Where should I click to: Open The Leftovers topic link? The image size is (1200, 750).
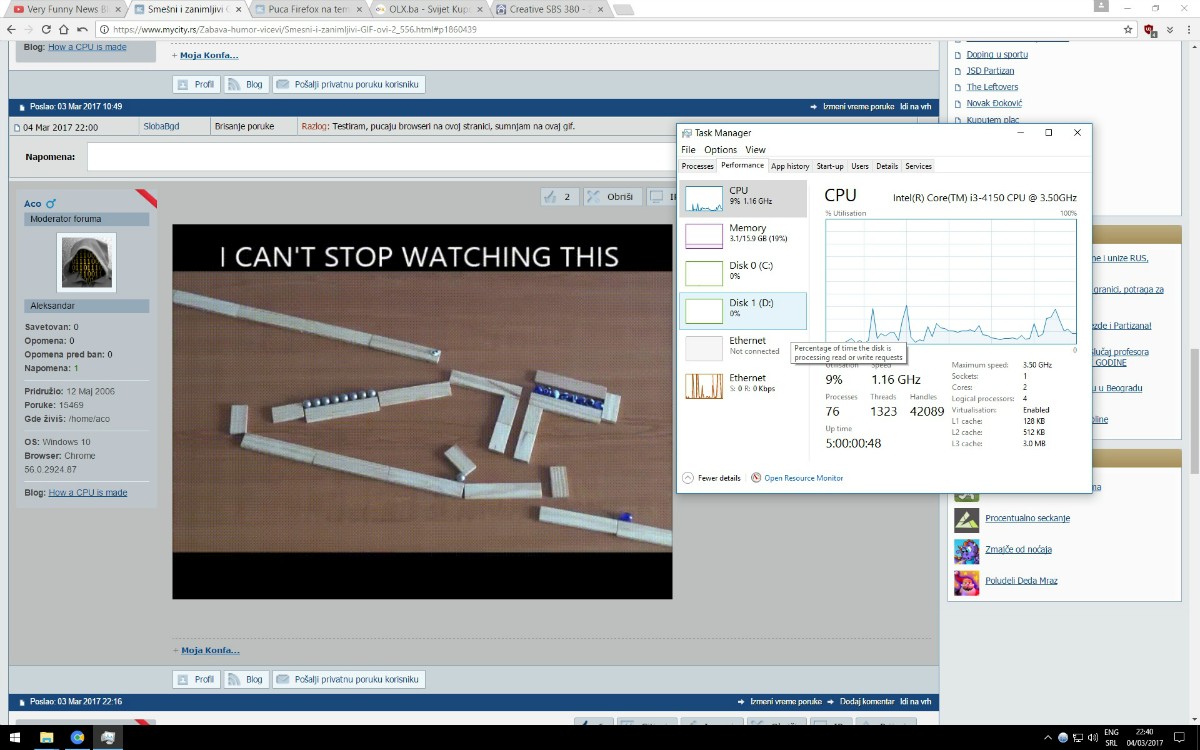pos(992,87)
